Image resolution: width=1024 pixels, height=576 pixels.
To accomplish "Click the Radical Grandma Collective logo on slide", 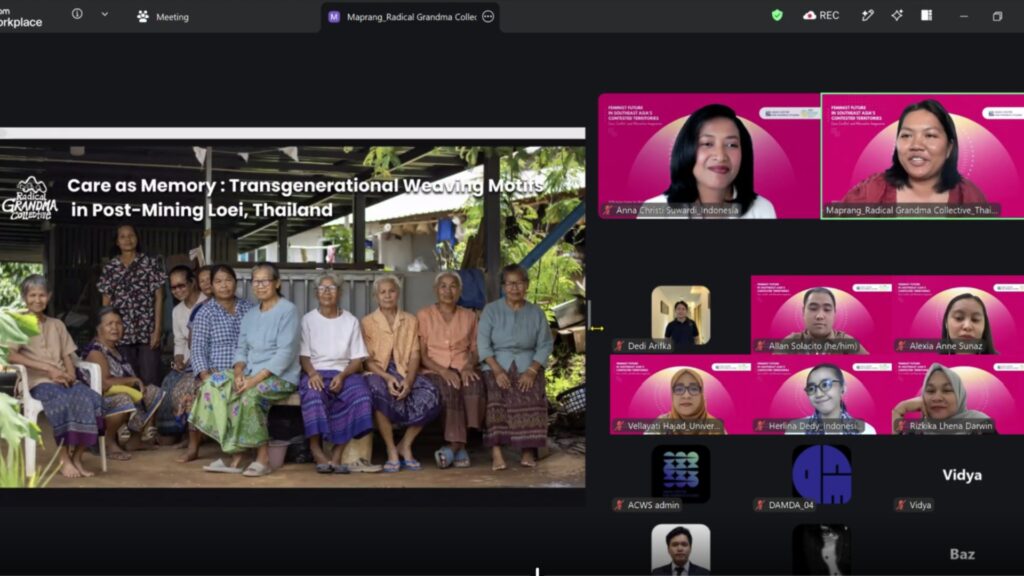I will [x=29, y=198].
